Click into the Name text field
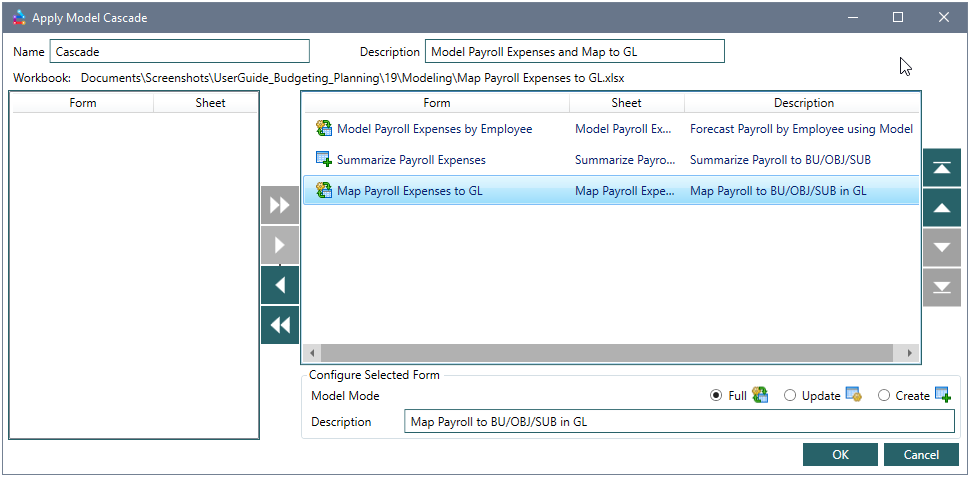This screenshot has height=477, width=970. point(180,52)
